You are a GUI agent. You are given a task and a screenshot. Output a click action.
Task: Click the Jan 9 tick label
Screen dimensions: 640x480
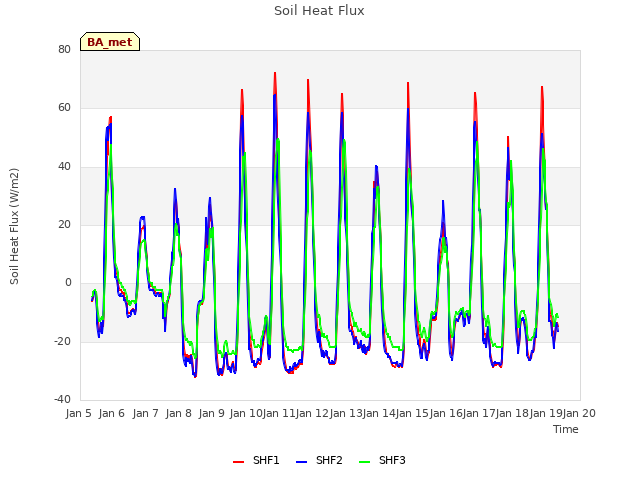(x=211, y=413)
